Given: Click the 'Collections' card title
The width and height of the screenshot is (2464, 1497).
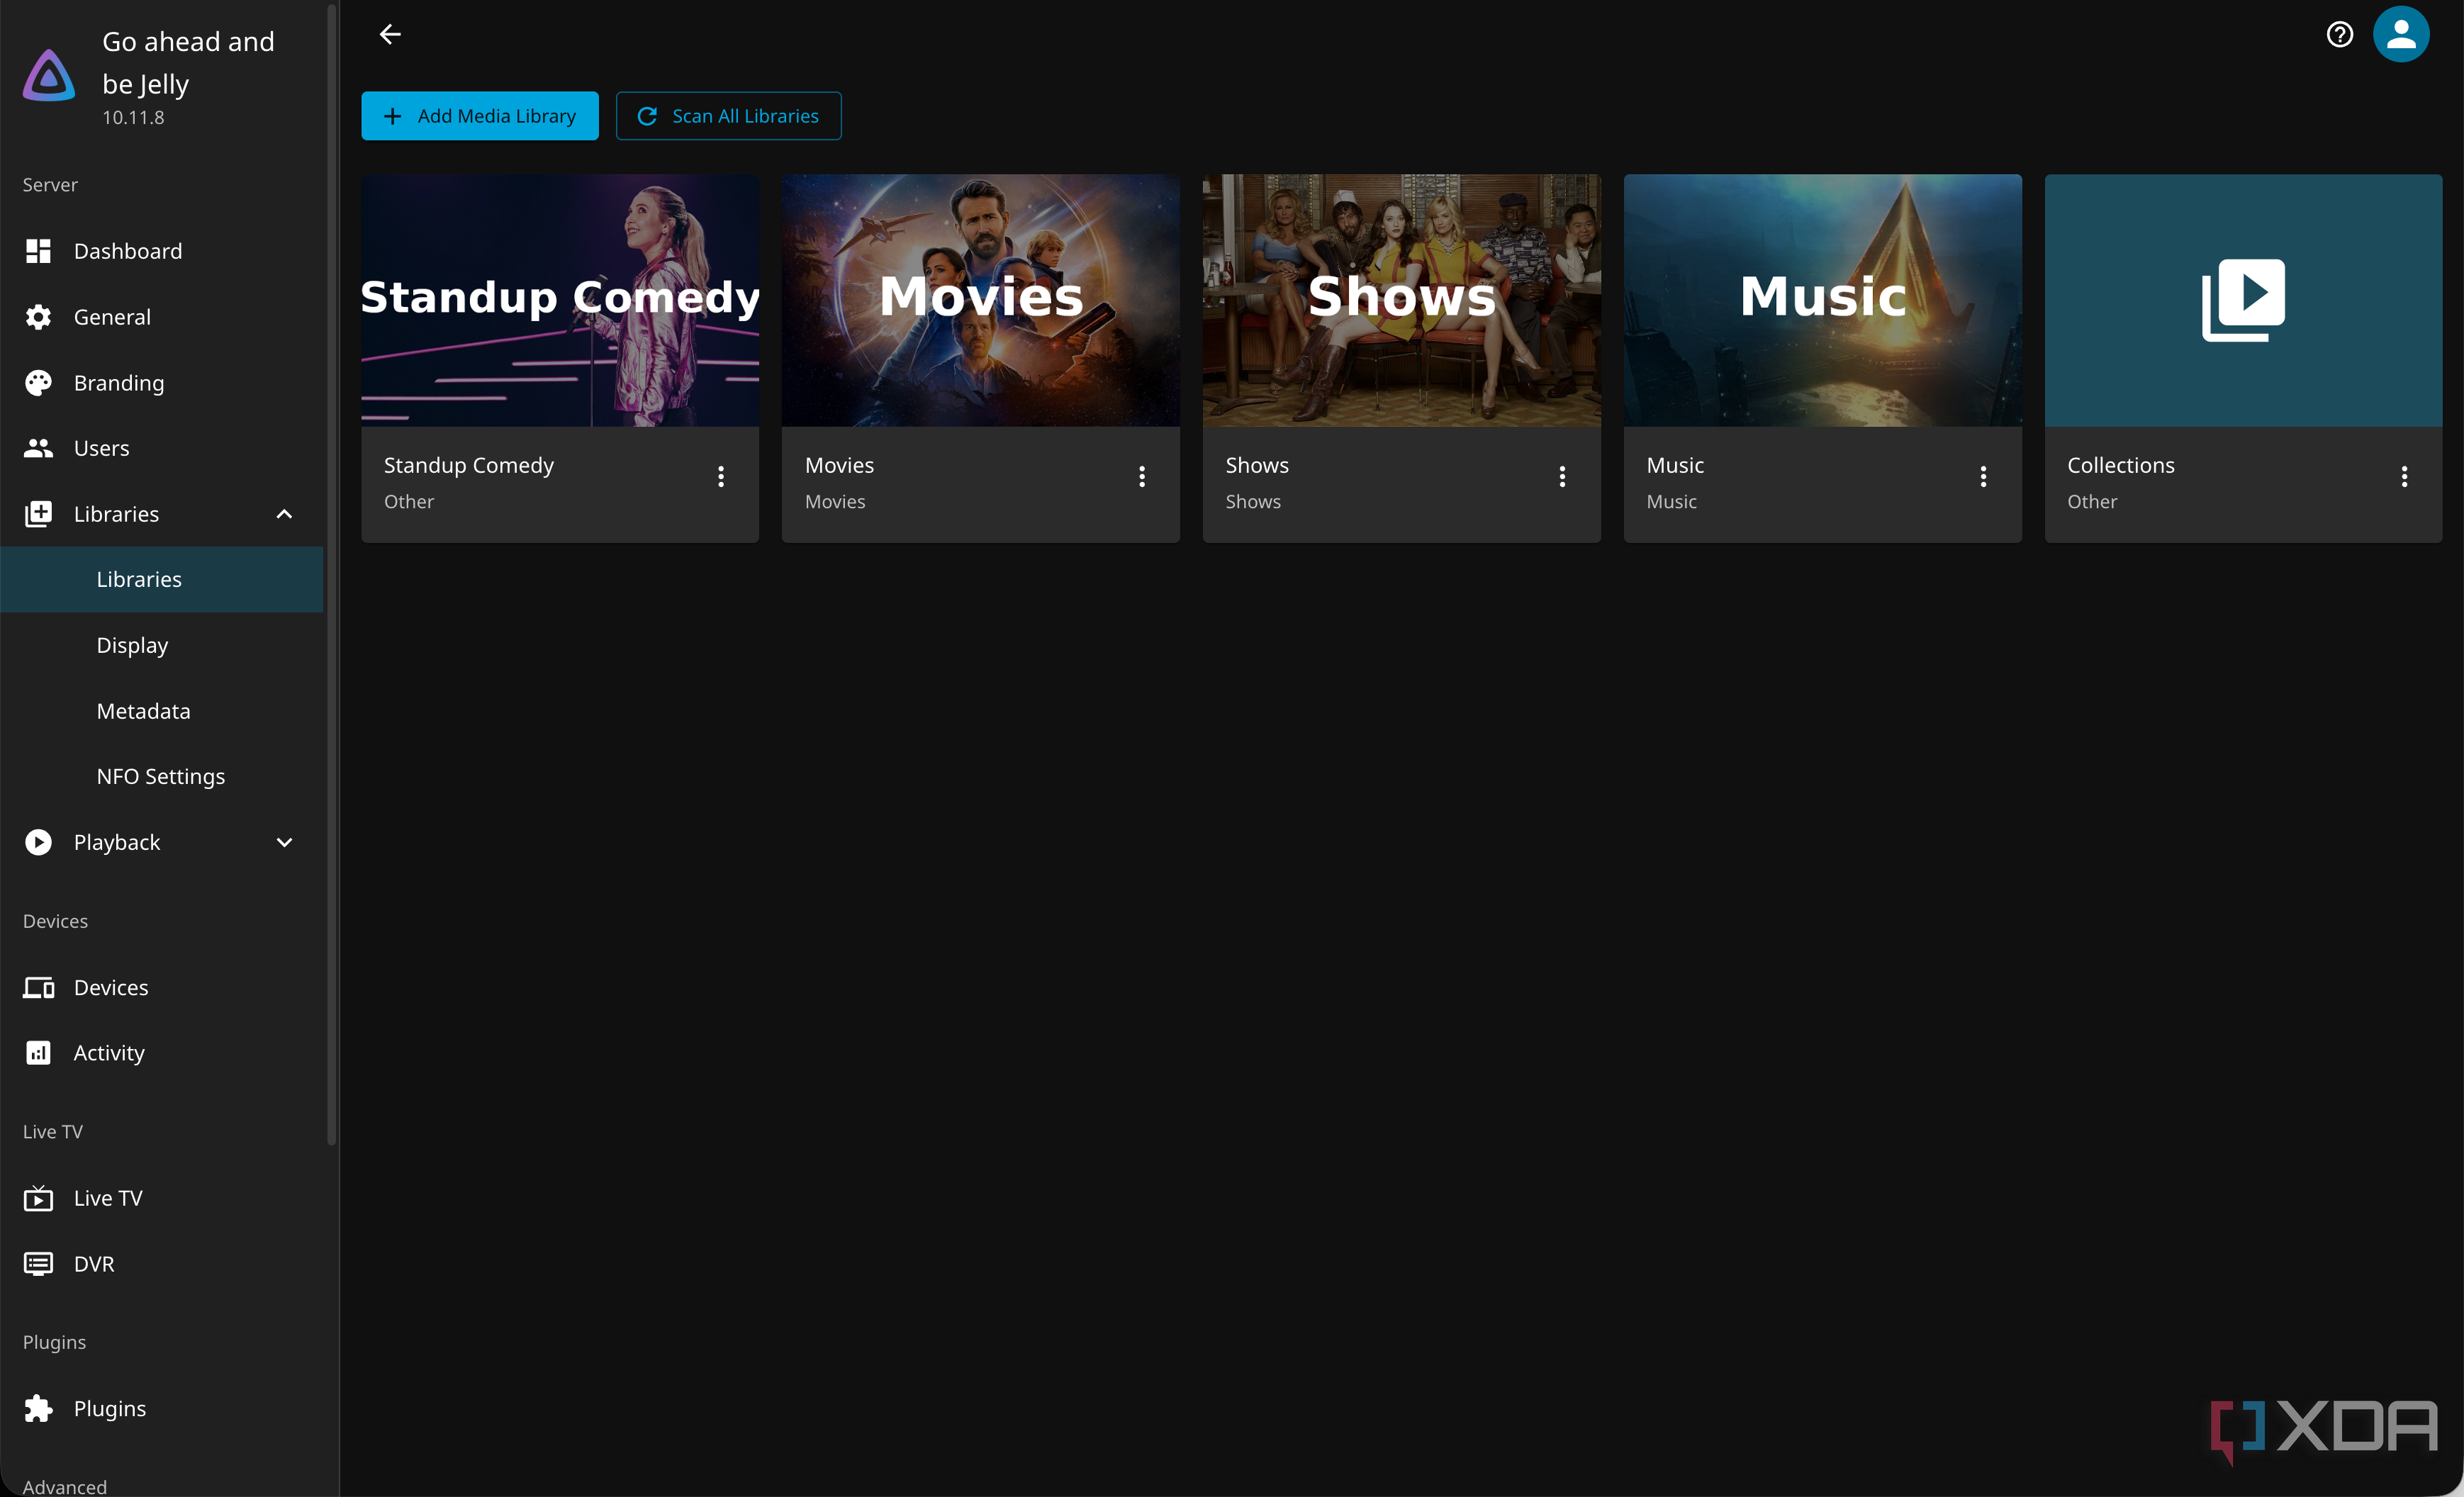Looking at the screenshot, I should [x=2120, y=465].
